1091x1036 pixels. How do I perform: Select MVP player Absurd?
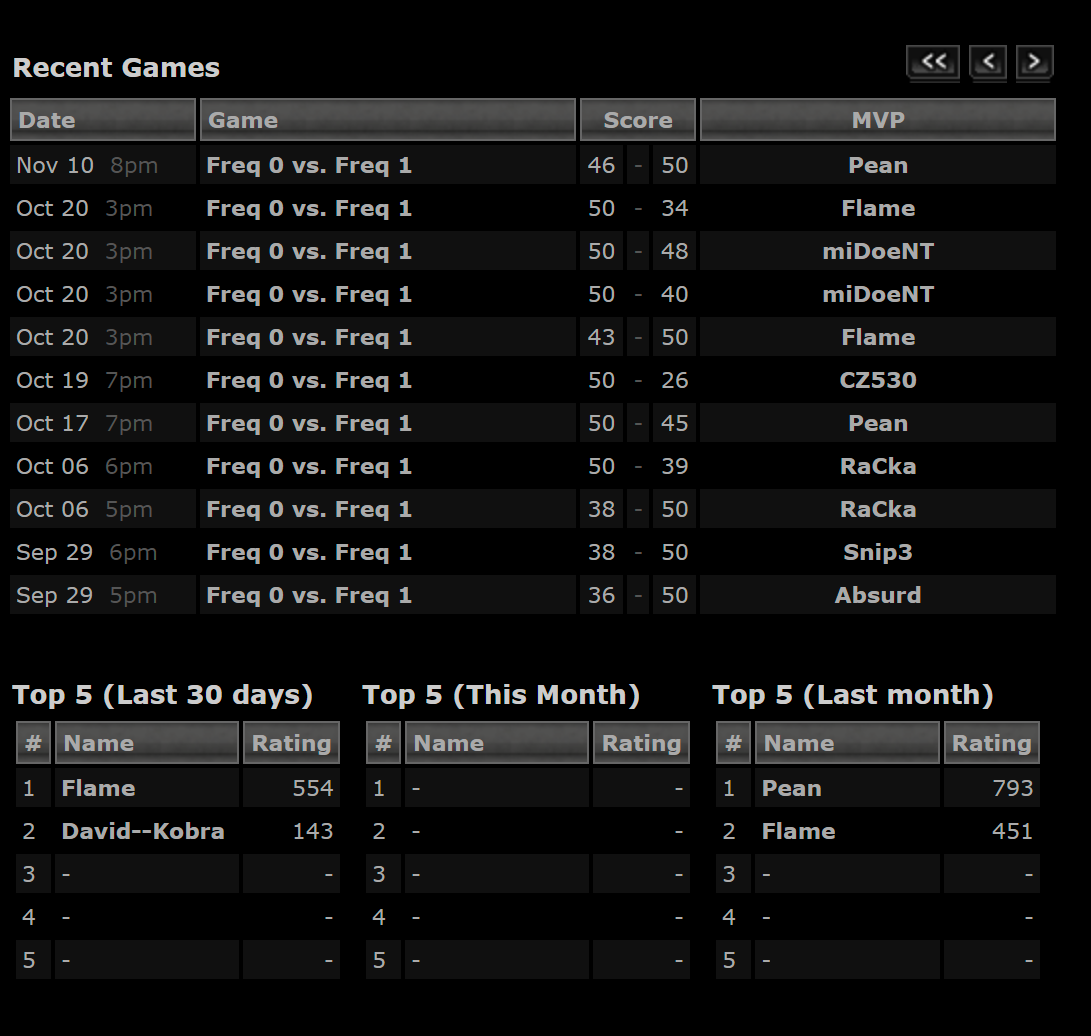[x=878, y=595]
